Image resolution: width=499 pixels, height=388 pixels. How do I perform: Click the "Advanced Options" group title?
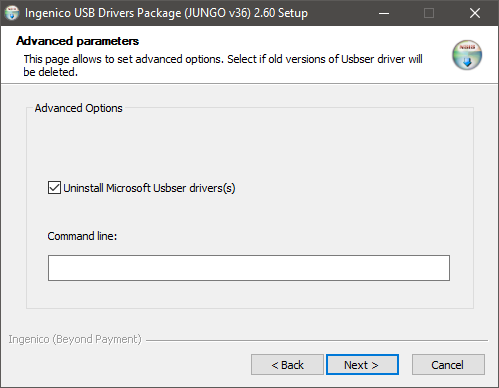pos(79,108)
